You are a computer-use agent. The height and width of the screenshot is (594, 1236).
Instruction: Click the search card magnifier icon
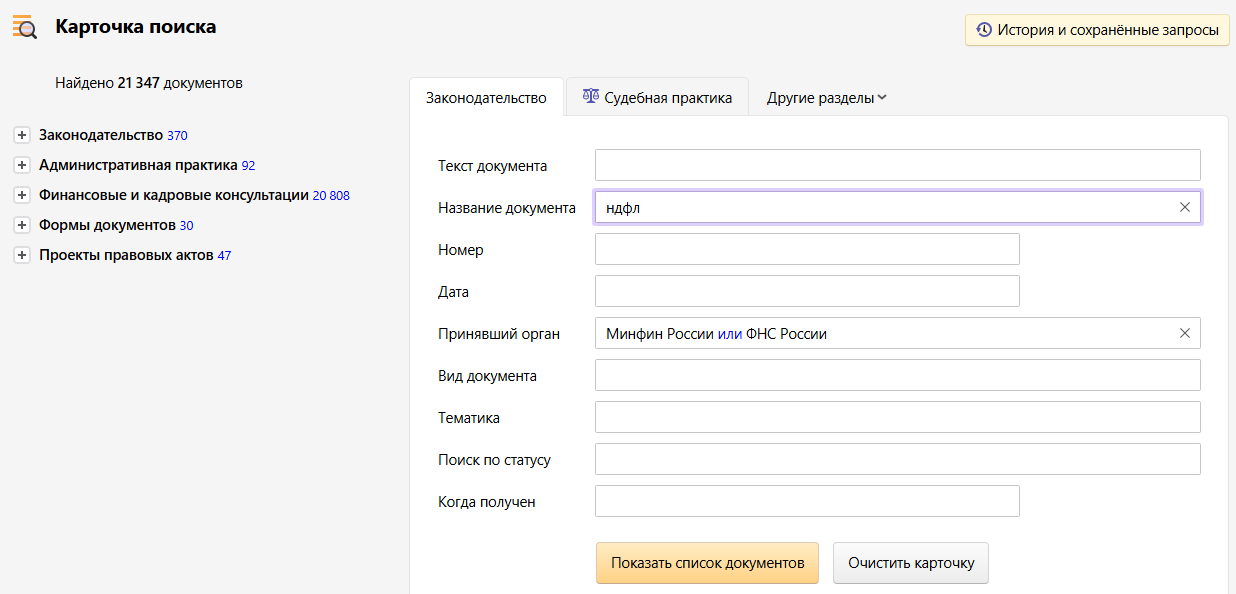(x=24, y=28)
